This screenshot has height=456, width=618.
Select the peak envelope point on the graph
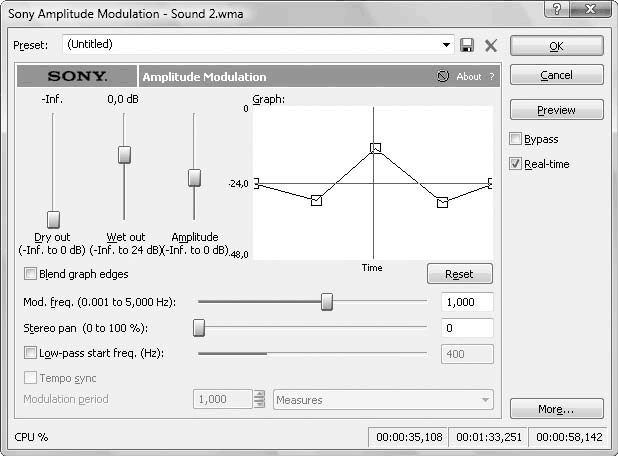[x=376, y=148]
